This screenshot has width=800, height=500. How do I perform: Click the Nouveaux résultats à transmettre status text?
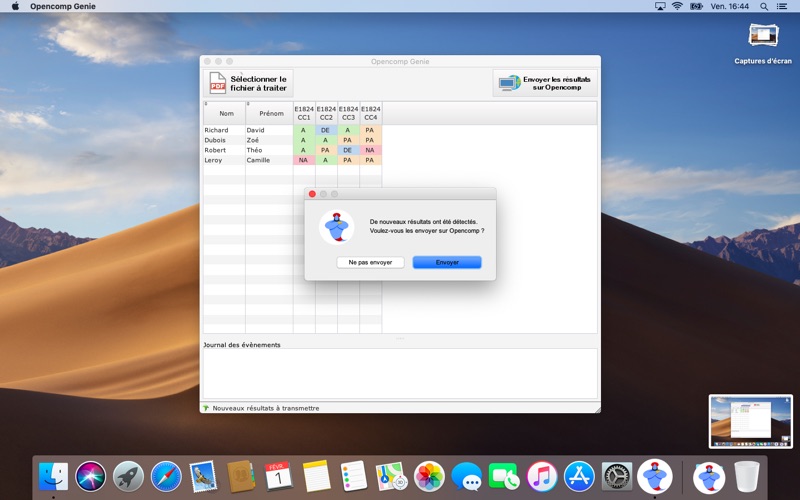266,408
